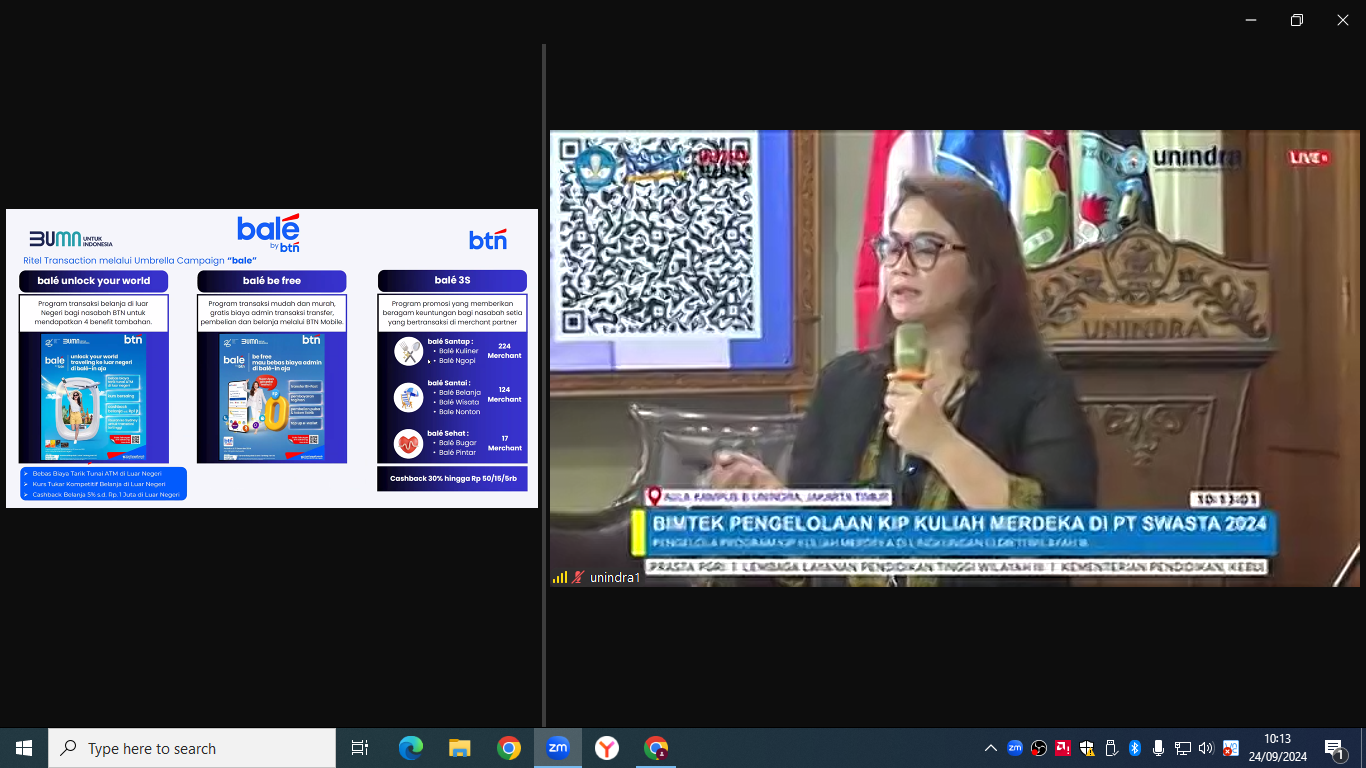Click the "Cashback 30% hingga Rp 50/15/5rb" banner
Image resolution: width=1366 pixels, height=768 pixels.
pyautogui.click(x=452, y=479)
